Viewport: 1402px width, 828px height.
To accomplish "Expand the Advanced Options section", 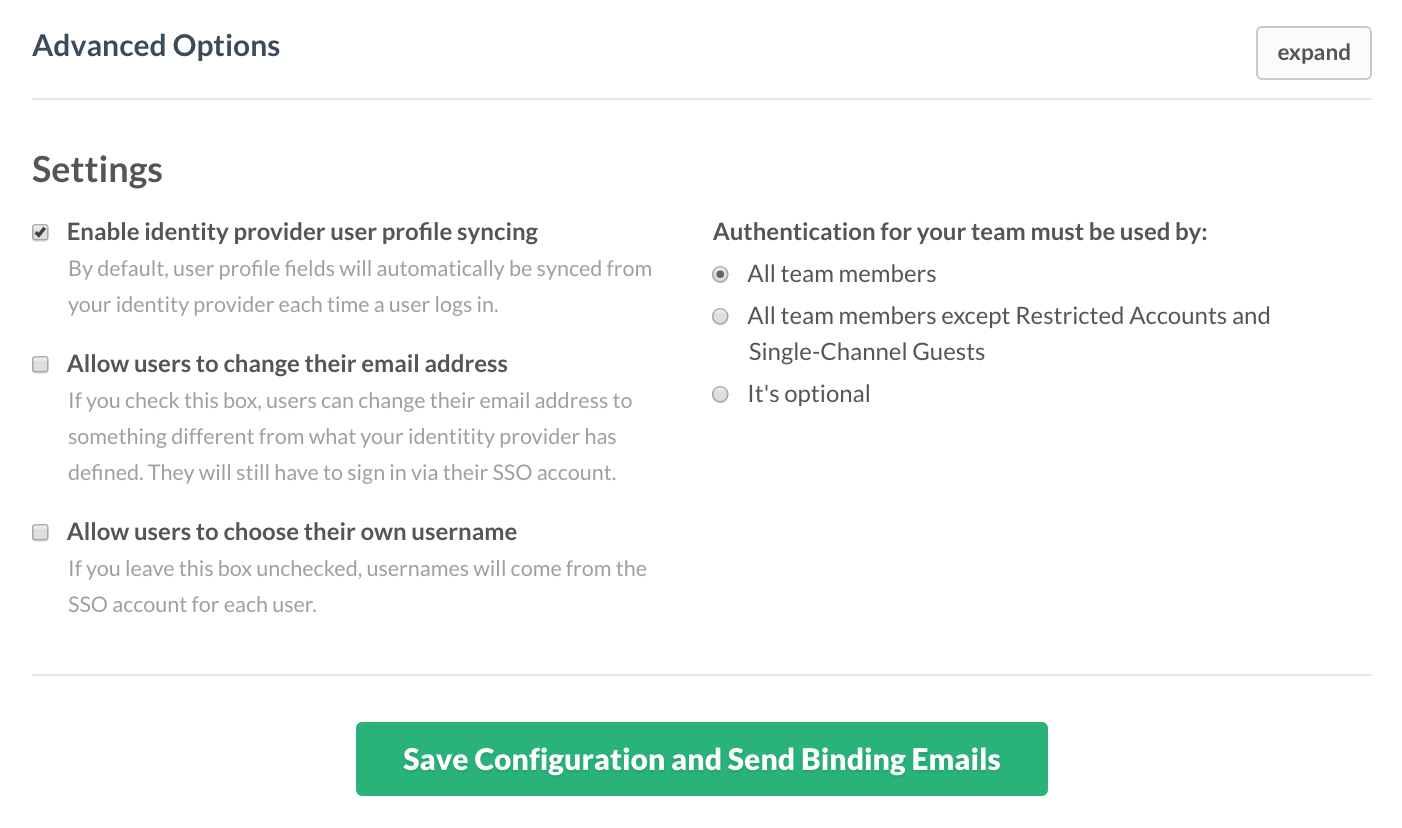I will 1313,52.
